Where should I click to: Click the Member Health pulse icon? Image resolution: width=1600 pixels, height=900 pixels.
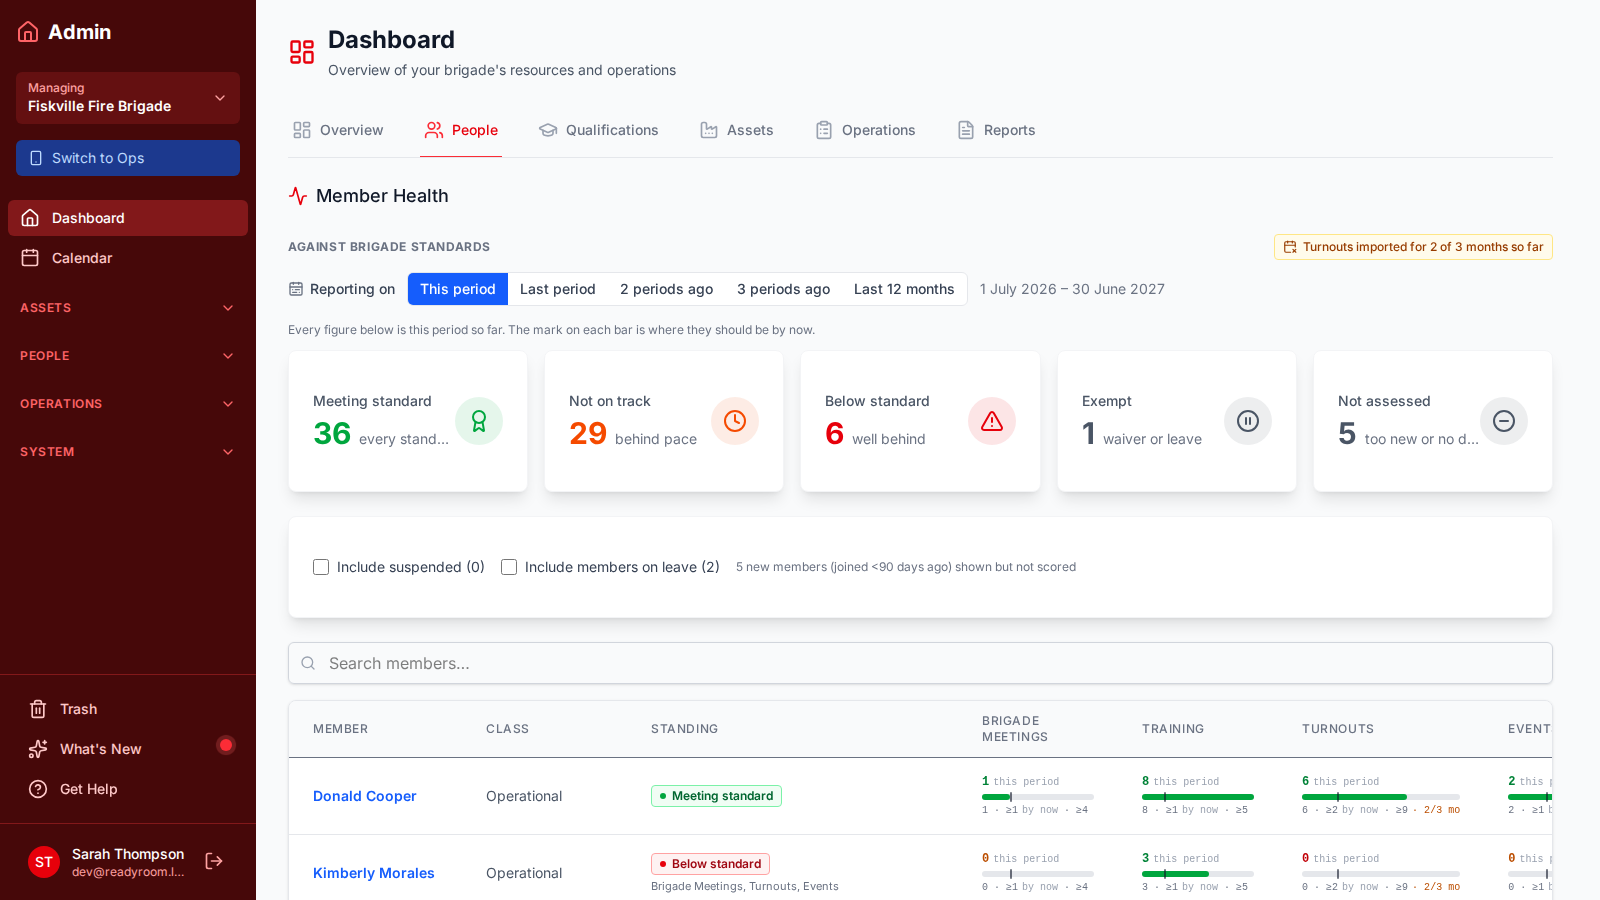298,196
